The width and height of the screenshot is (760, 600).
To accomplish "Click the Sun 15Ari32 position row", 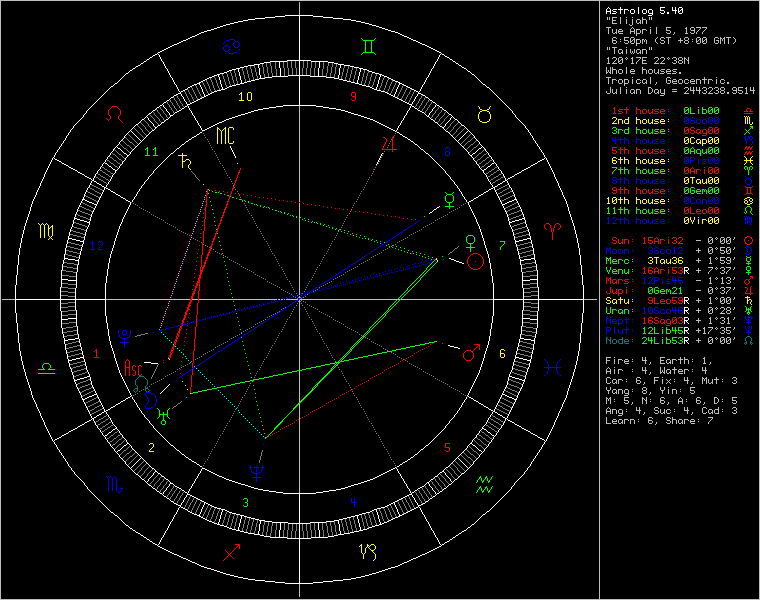I will coord(681,241).
